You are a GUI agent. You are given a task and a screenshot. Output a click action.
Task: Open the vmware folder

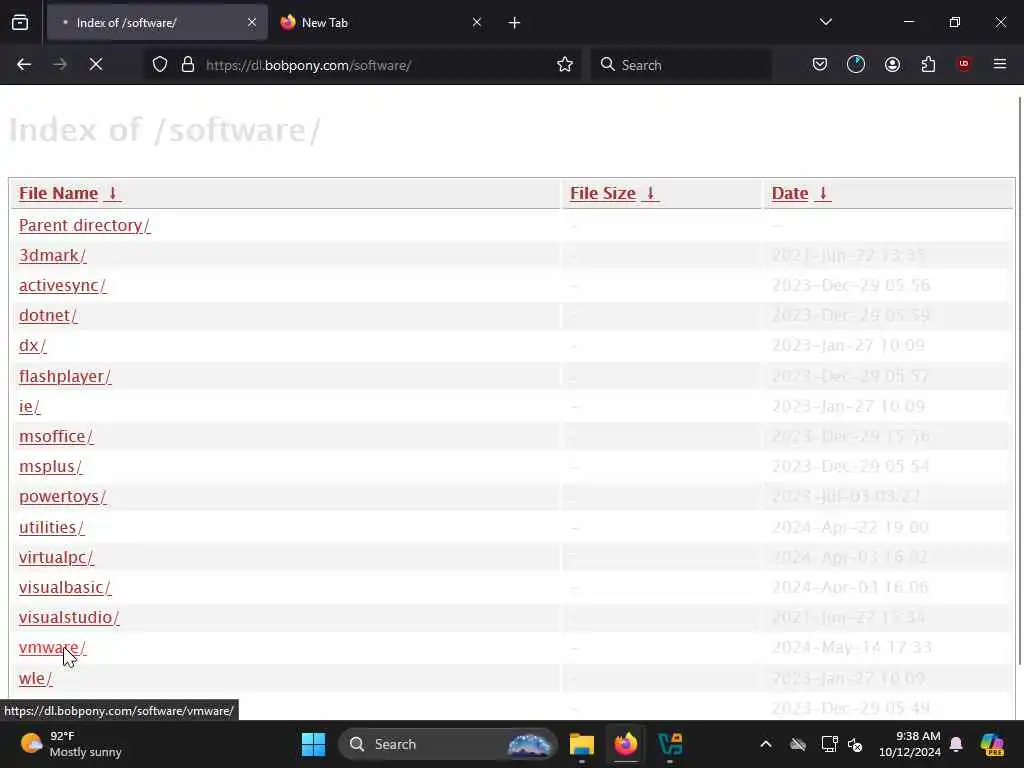point(52,648)
